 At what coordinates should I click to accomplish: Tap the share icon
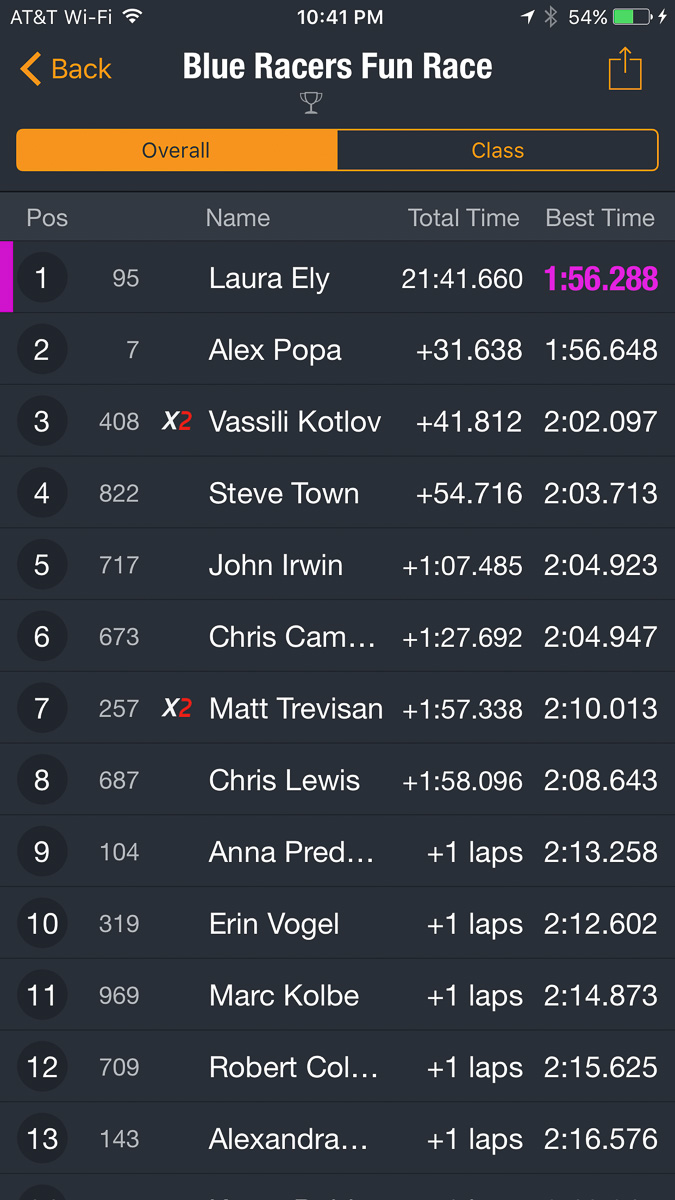coord(625,70)
